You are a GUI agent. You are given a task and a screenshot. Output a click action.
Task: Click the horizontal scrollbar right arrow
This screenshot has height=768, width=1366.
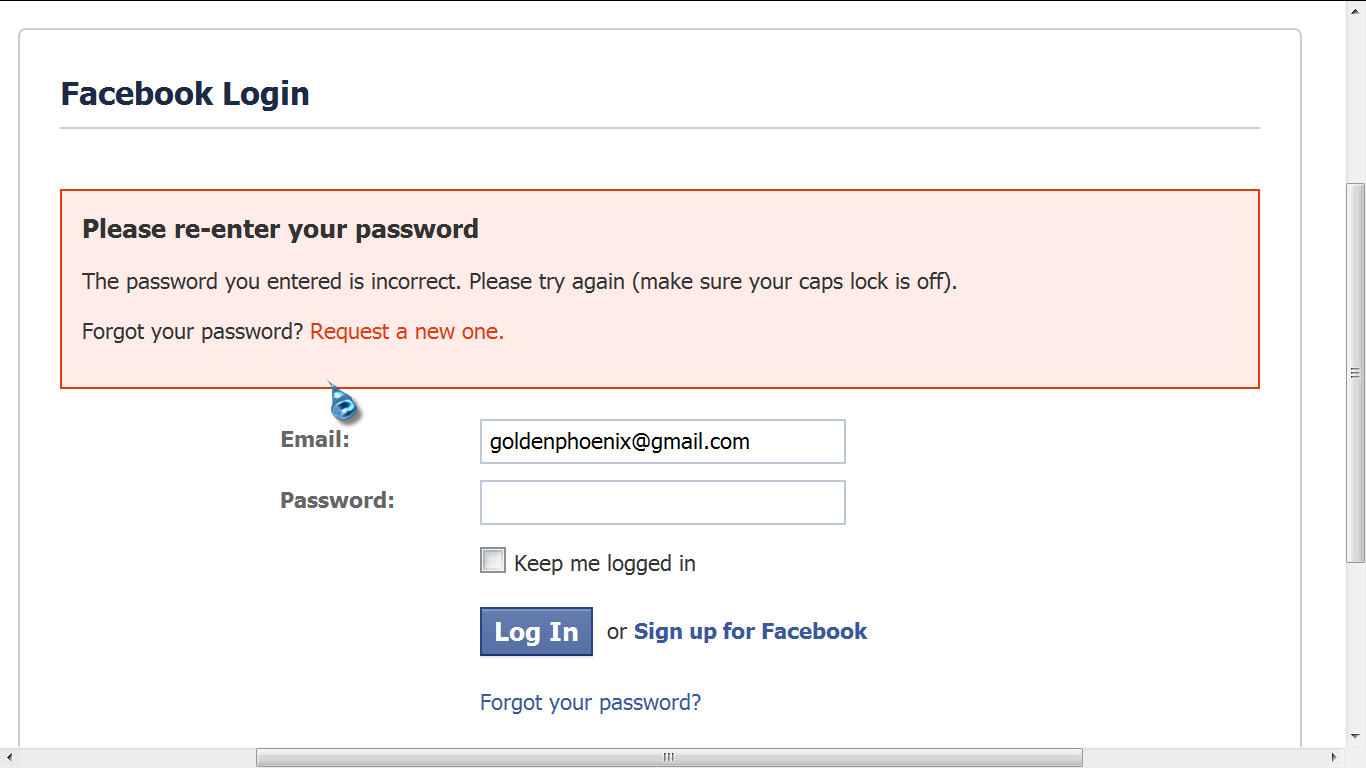pyautogui.click(x=1334, y=757)
